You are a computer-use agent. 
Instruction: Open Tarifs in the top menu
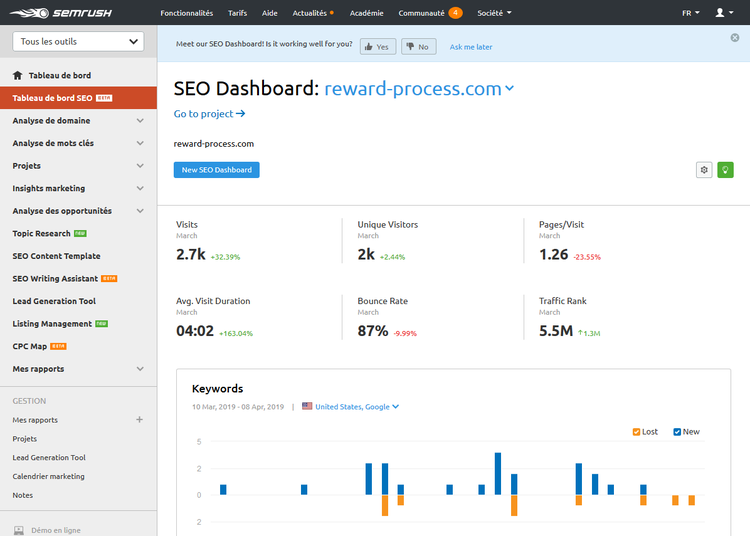[237, 13]
